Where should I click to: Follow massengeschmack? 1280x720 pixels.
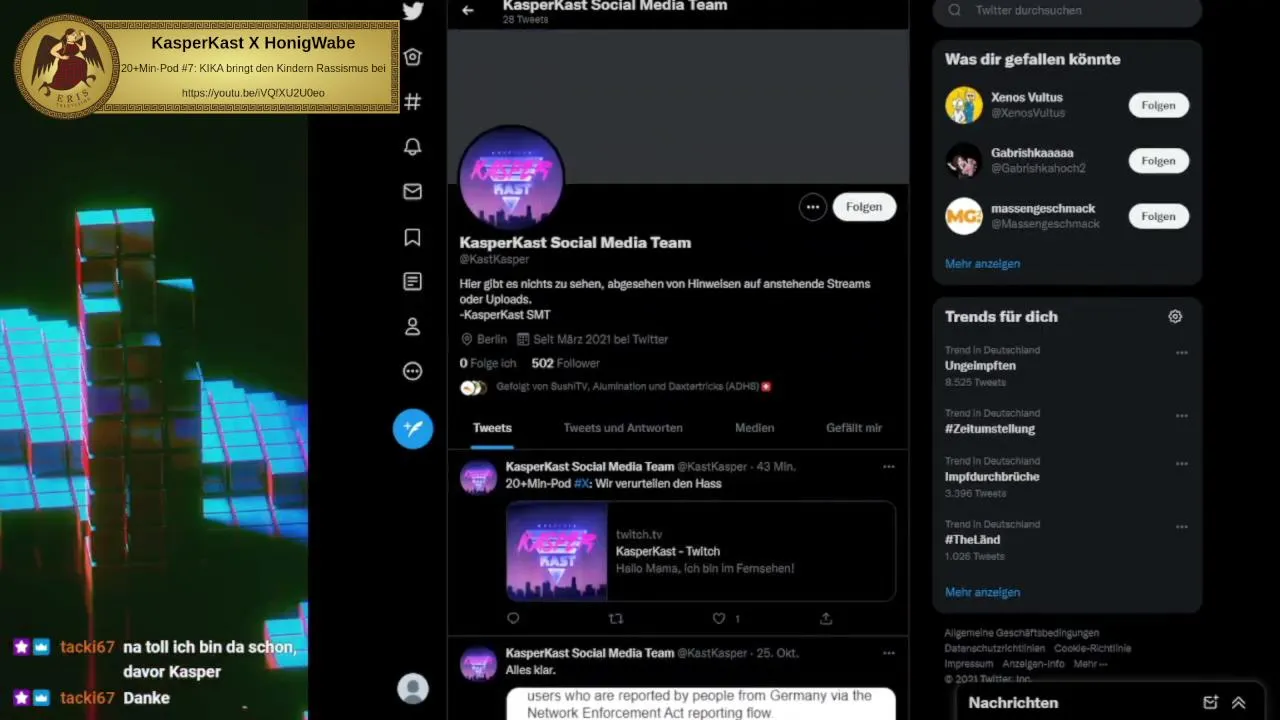1158,216
